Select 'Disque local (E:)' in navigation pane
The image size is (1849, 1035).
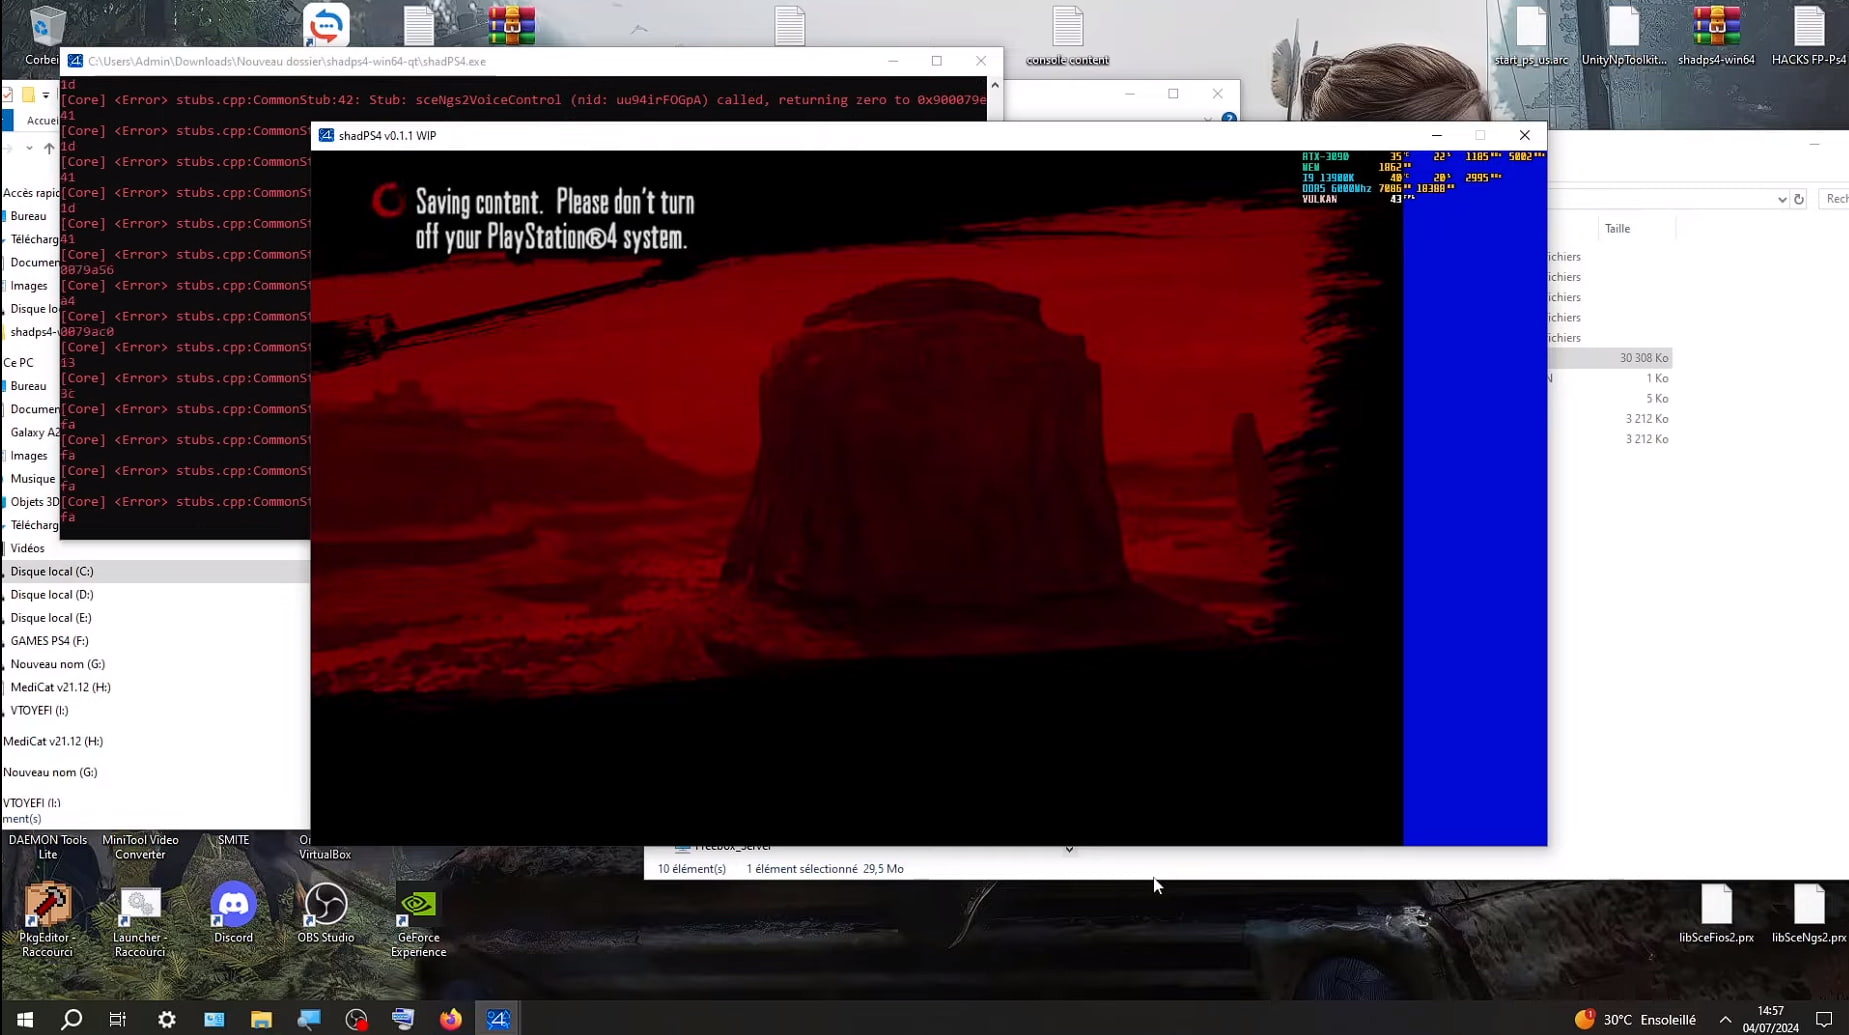click(51, 617)
